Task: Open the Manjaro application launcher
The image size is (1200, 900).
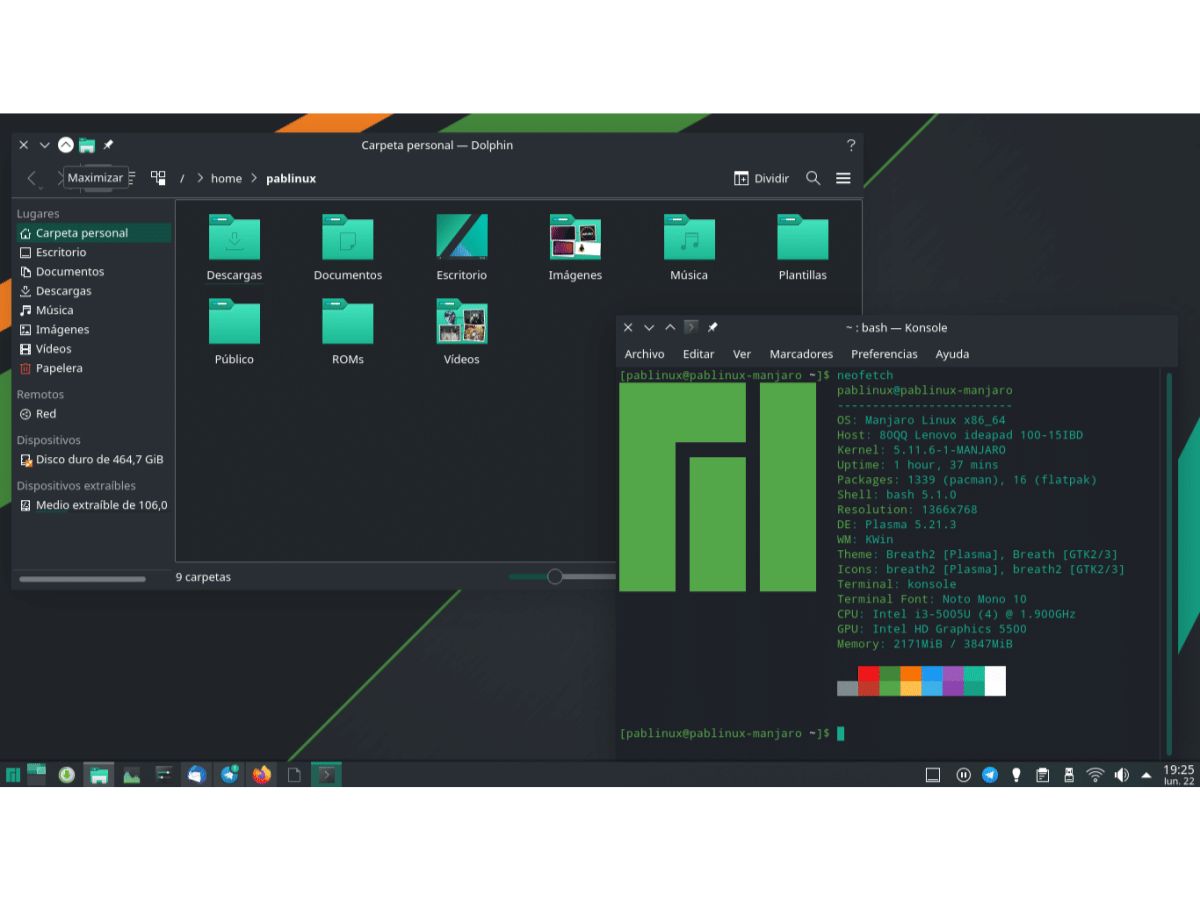Action: [x=13, y=774]
